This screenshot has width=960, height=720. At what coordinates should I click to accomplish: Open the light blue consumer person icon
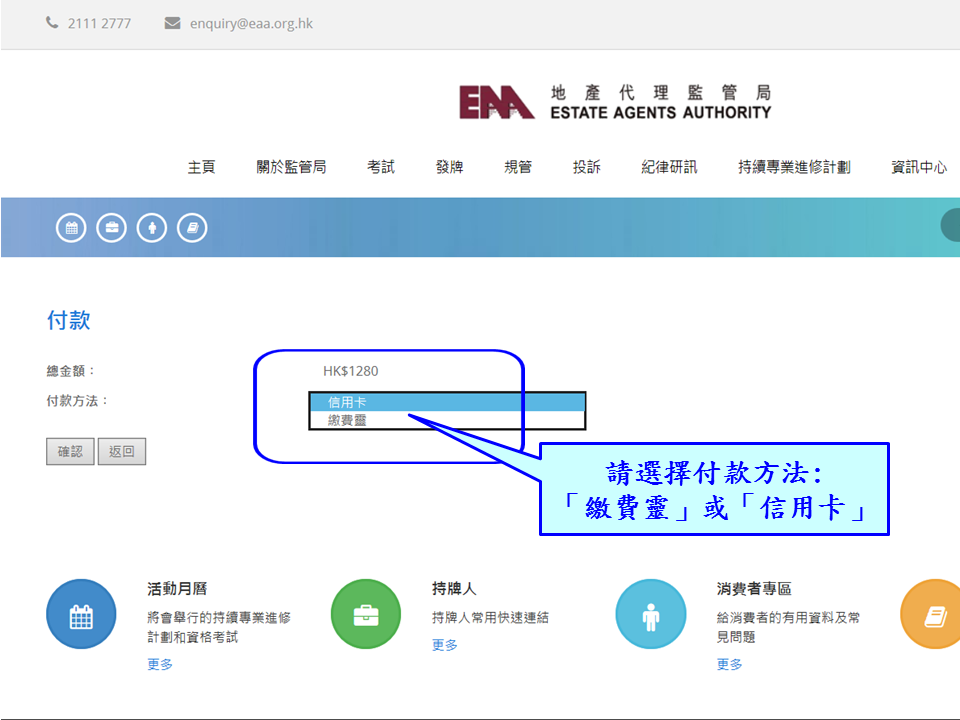pos(650,615)
